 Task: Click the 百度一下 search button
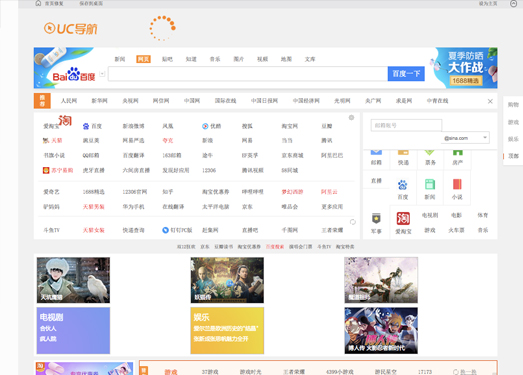click(x=406, y=74)
